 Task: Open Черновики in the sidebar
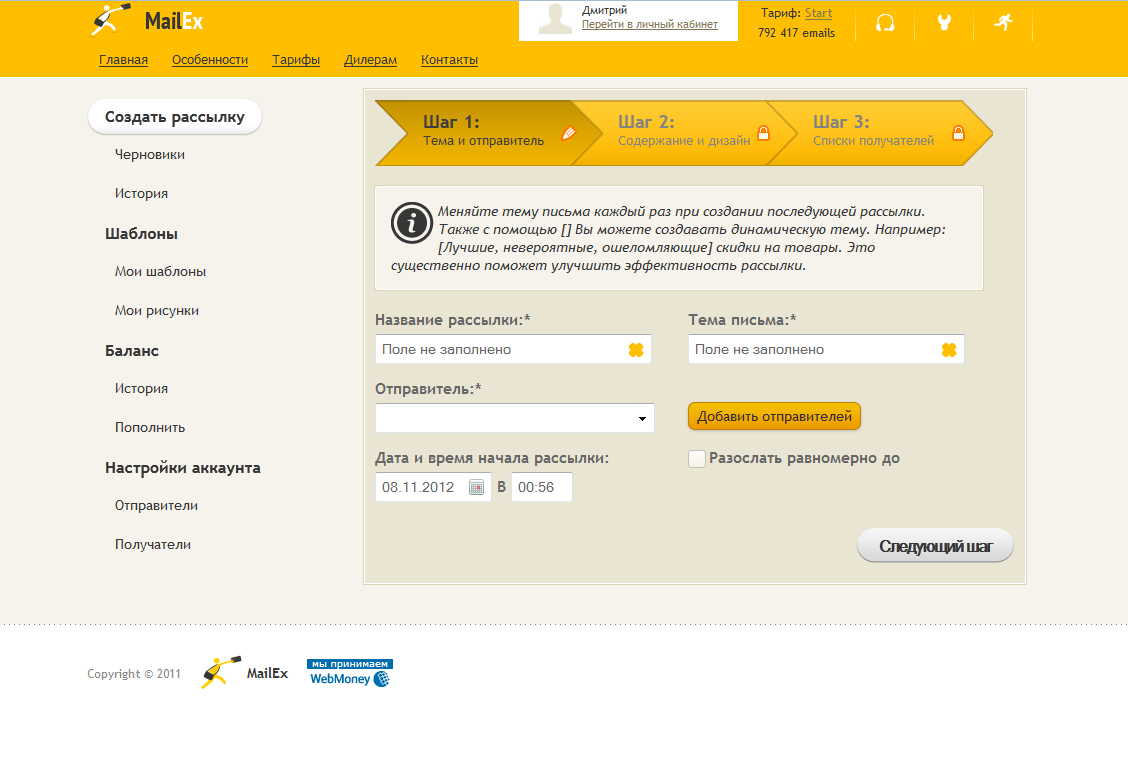150,155
